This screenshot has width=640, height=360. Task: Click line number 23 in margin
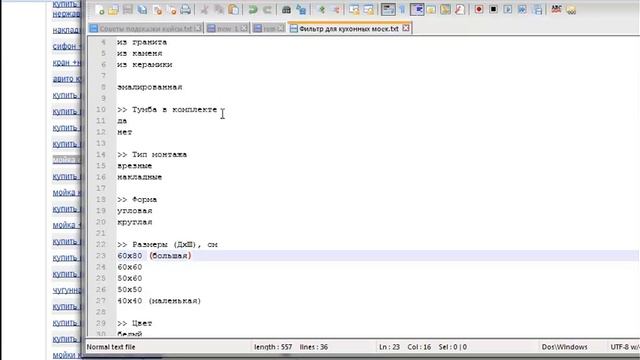pyautogui.click(x=100, y=256)
